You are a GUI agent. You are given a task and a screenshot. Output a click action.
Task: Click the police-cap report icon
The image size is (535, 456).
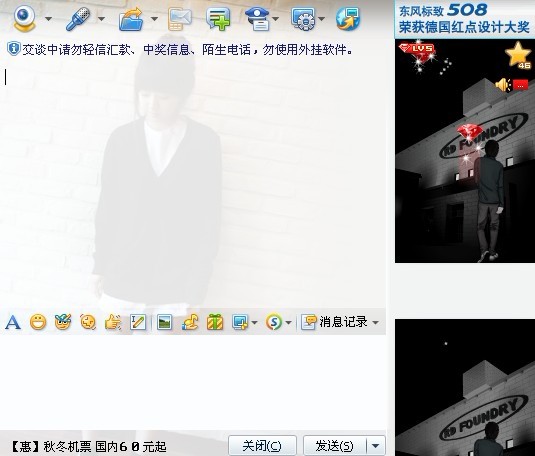(258, 19)
